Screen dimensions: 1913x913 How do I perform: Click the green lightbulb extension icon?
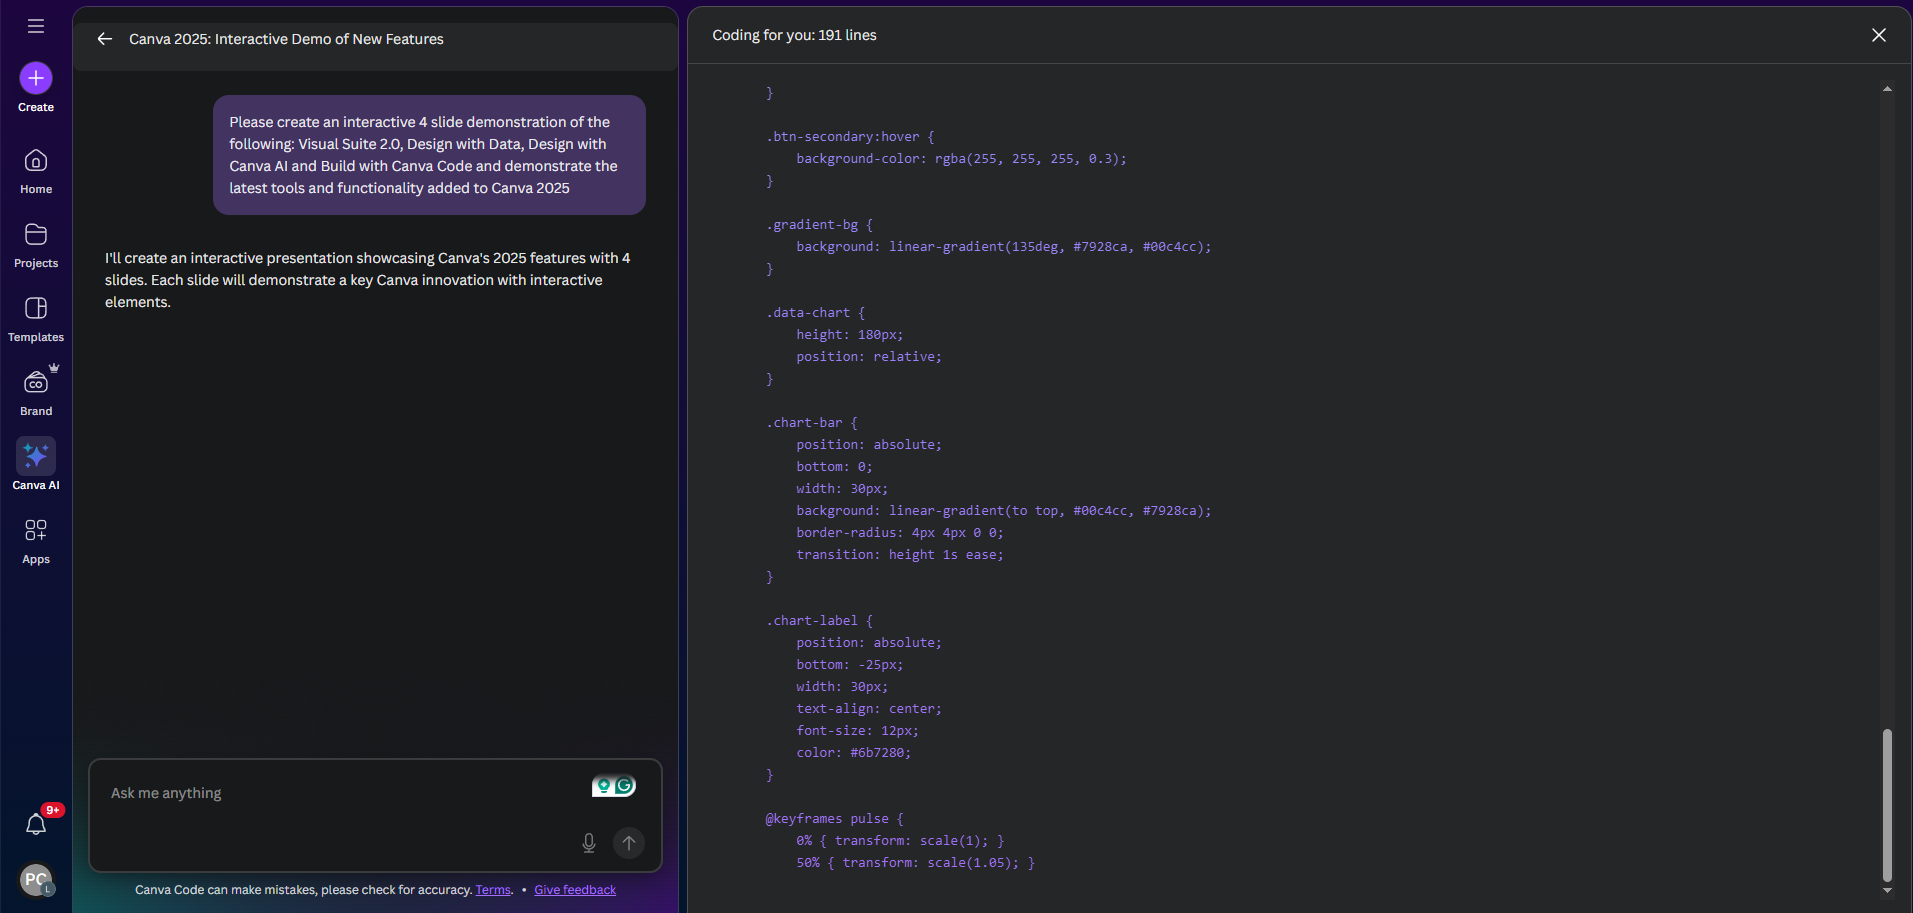click(x=604, y=786)
